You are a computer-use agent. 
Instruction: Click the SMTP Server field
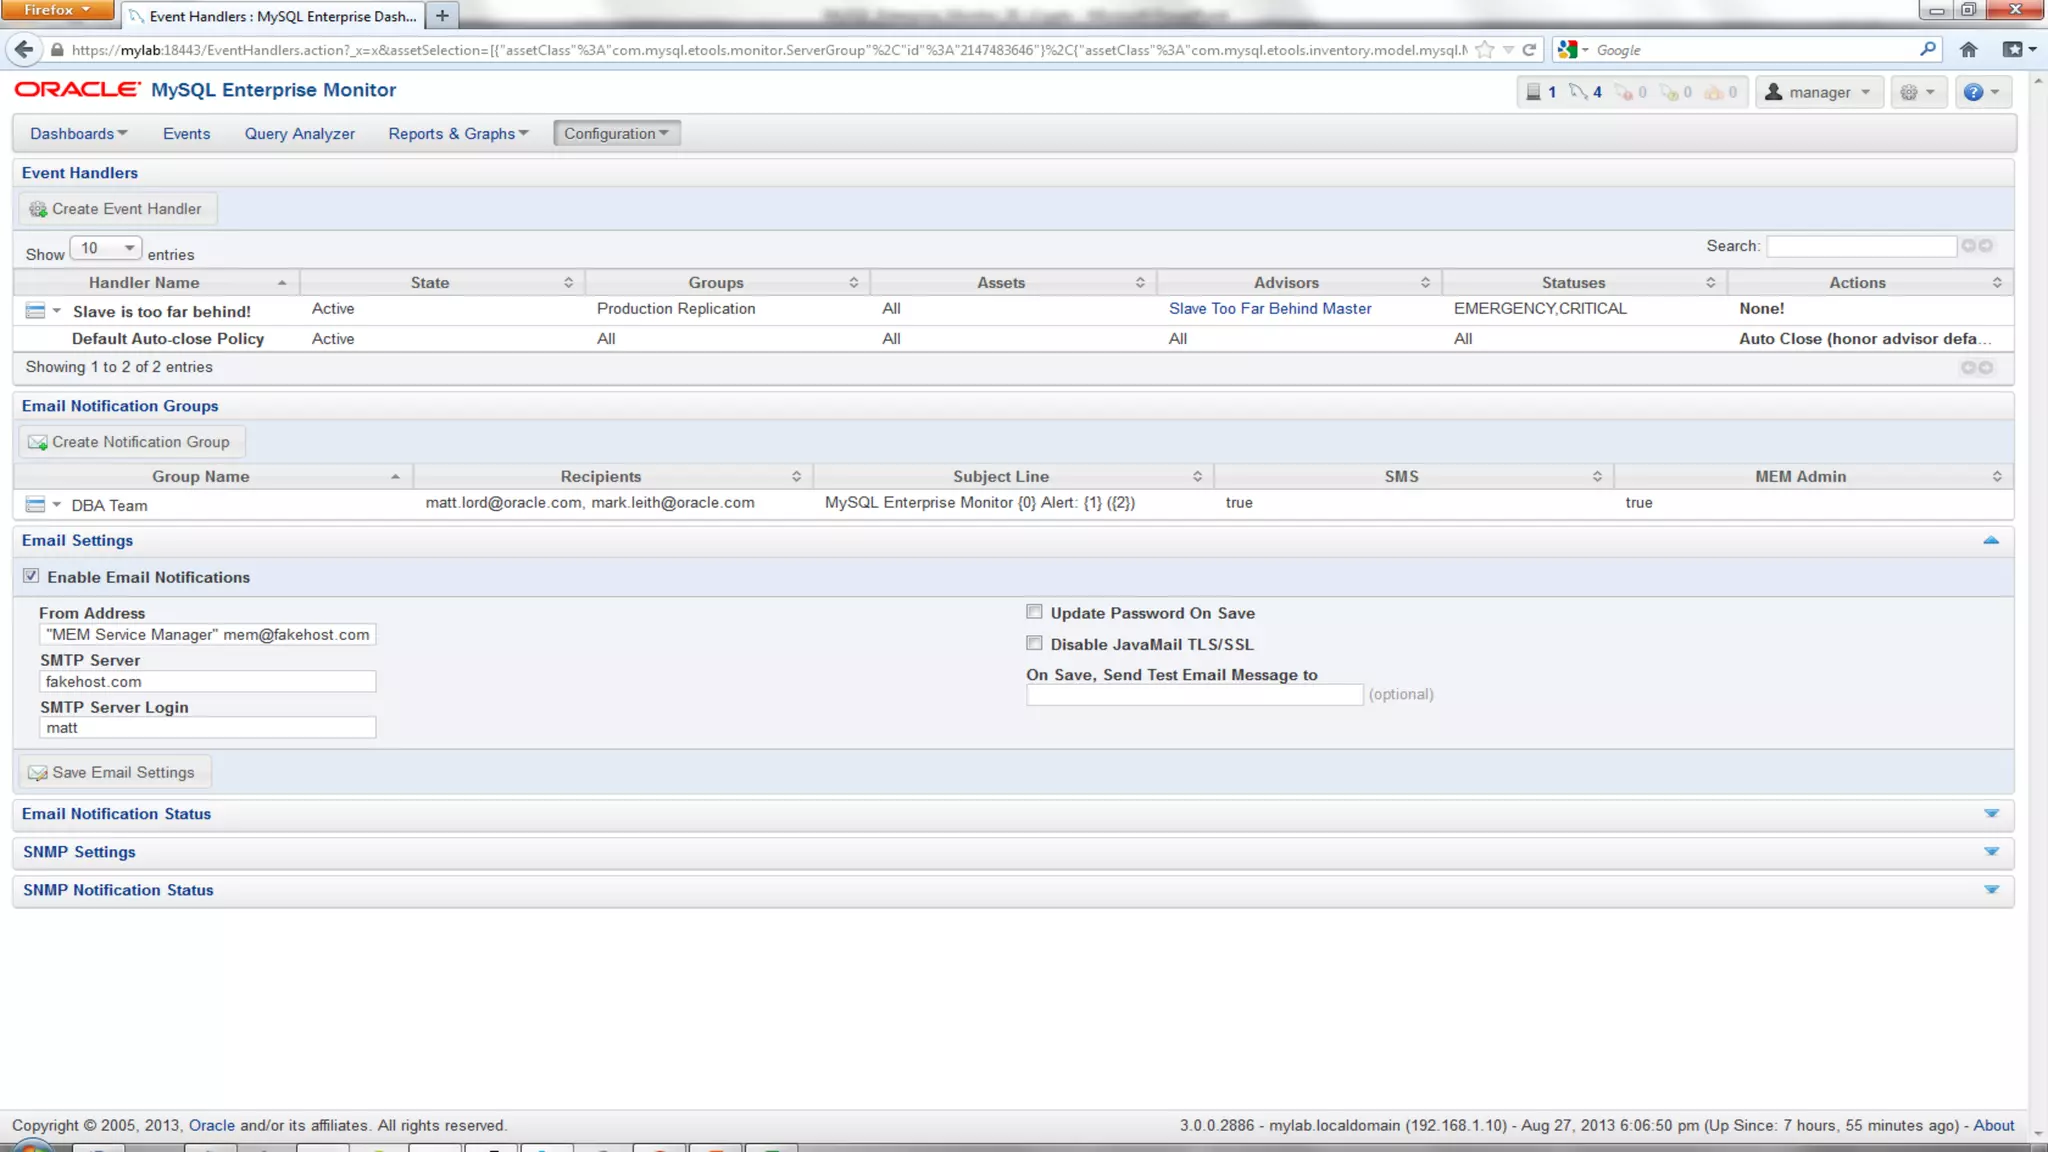coord(207,682)
